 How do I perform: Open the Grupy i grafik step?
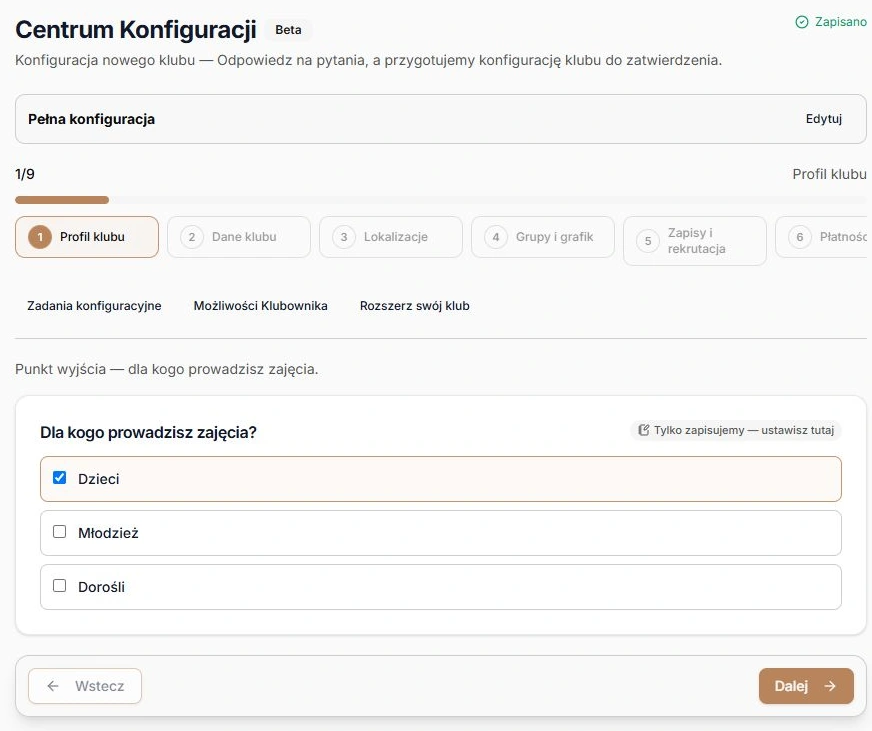tap(543, 237)
